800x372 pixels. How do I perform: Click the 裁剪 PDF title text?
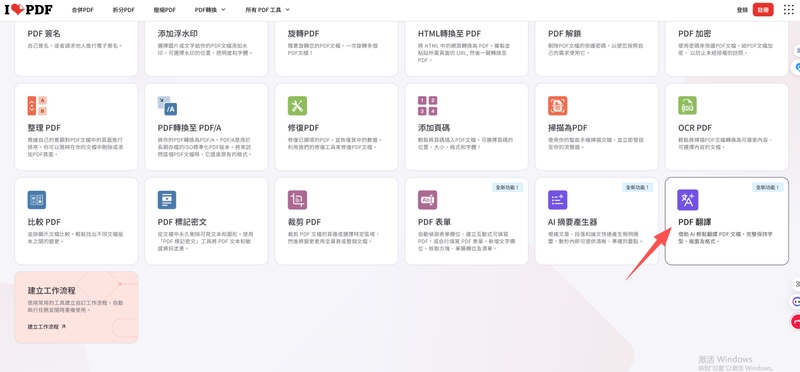(304, 222)
